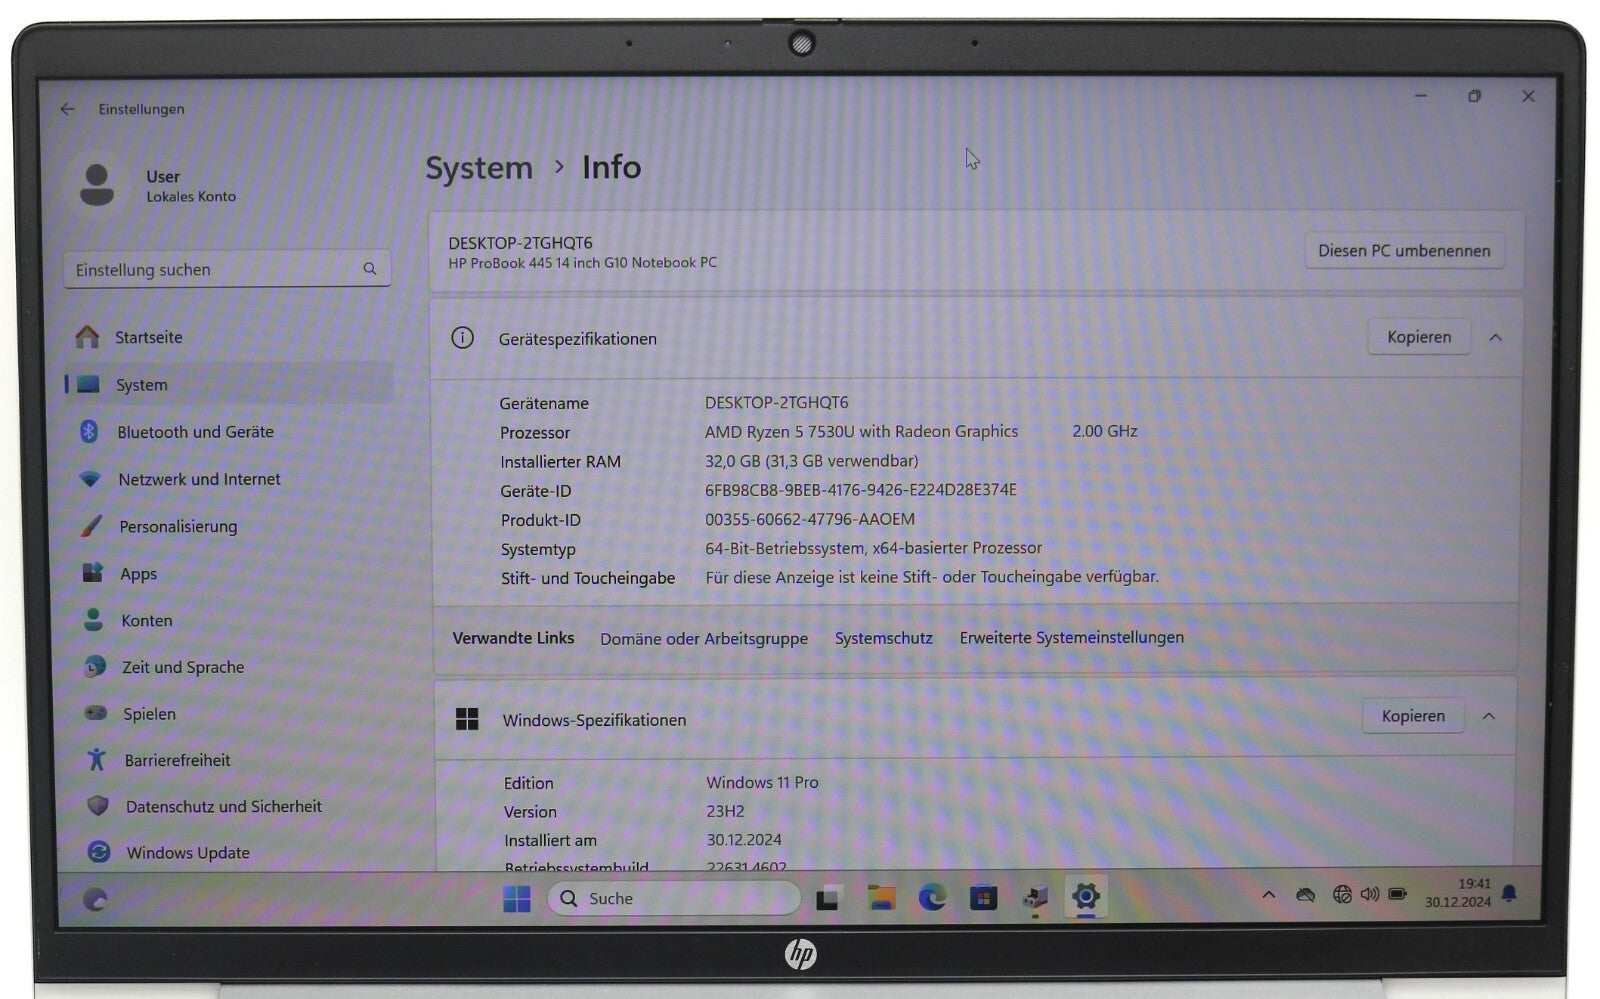The width and height of the screenshot is (1600, 999).
Task: Click Diesen PC umbenennen button
Action: [1404, 251]
